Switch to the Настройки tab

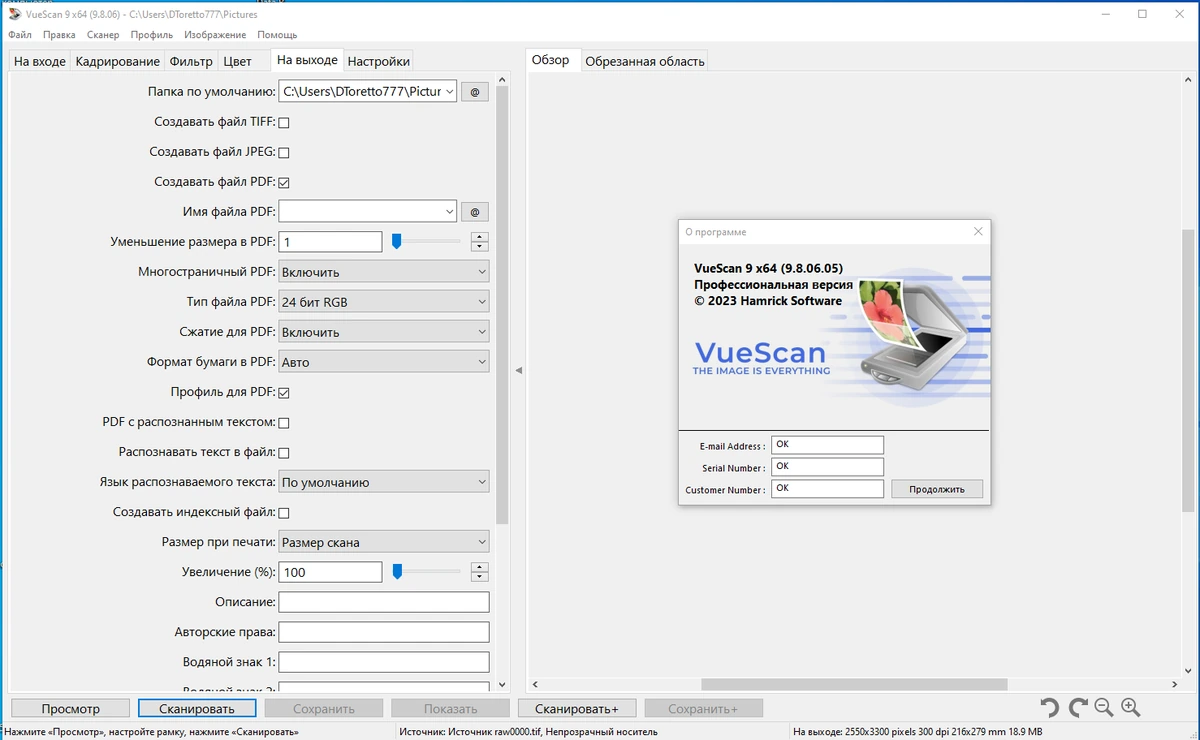(378, 61)
